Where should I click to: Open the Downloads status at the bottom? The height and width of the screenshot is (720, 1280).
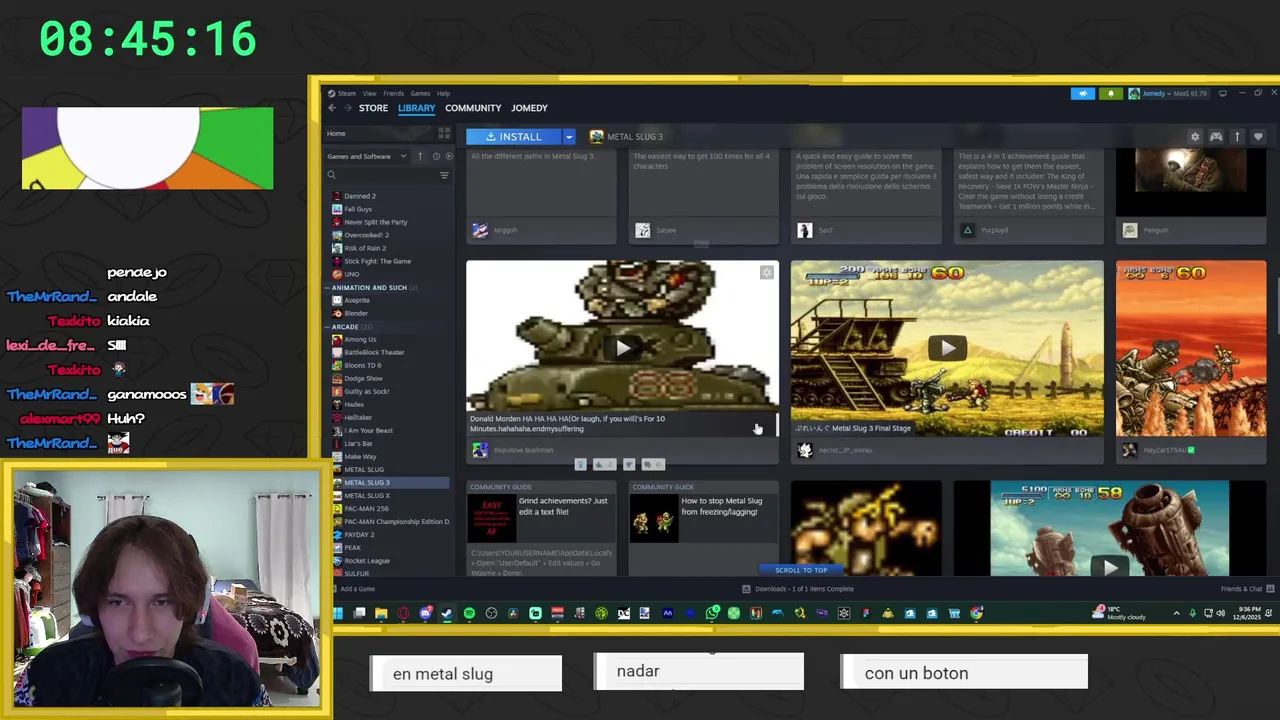(798, 589)
